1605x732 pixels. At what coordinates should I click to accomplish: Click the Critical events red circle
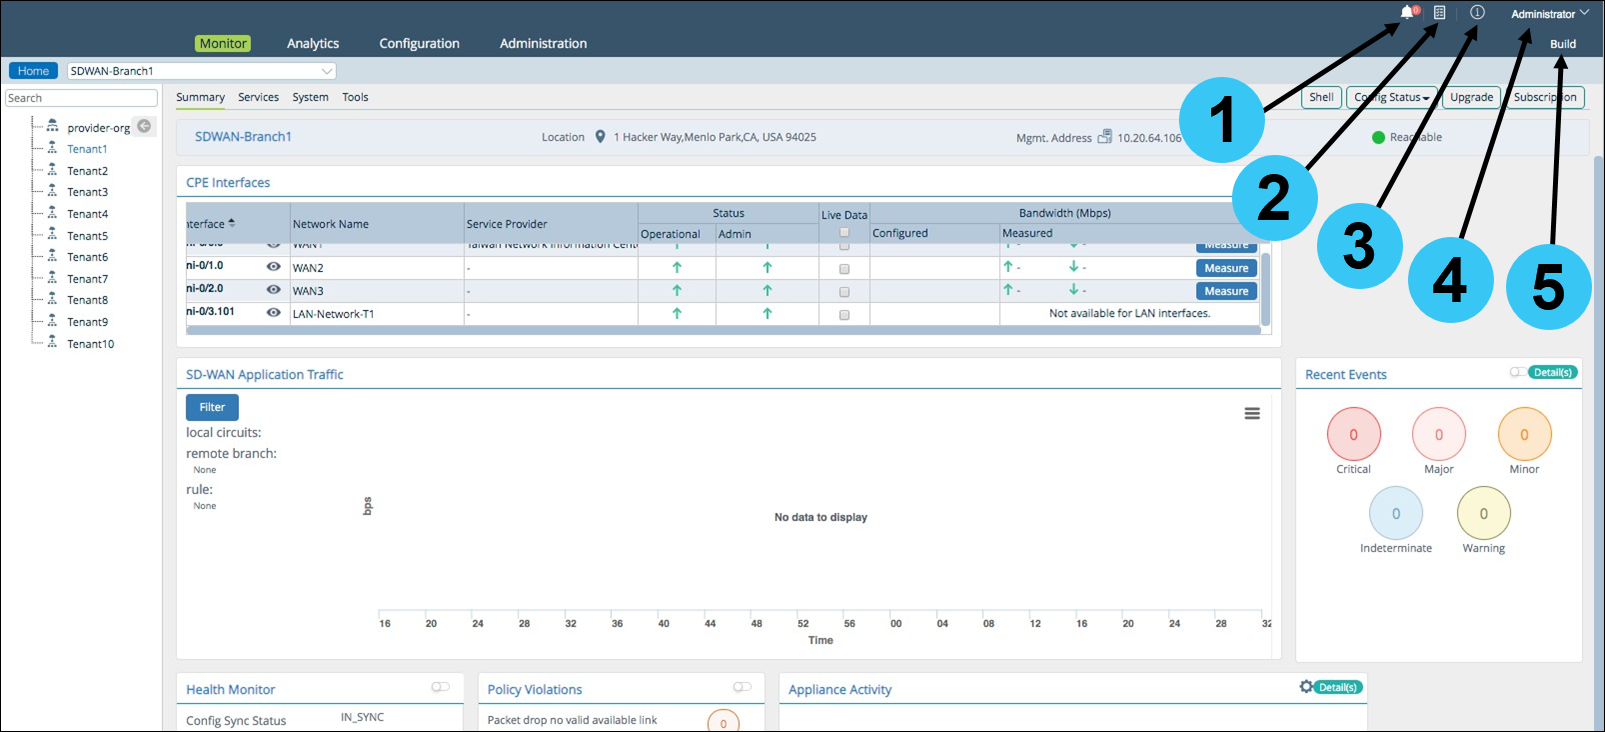[1353, 435]
